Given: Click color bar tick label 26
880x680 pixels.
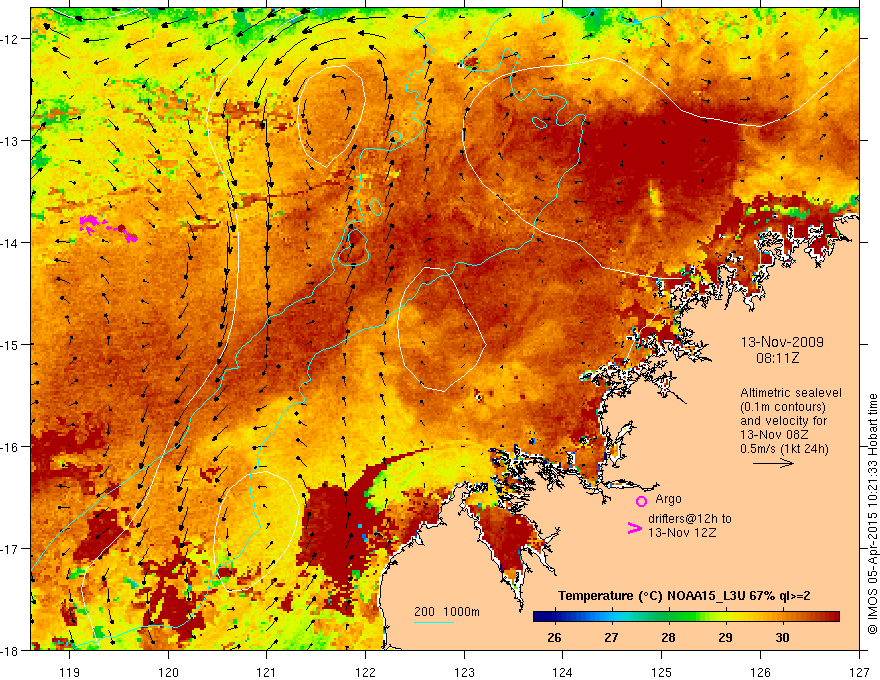Looking at the screenshot, I should (554, 637).
